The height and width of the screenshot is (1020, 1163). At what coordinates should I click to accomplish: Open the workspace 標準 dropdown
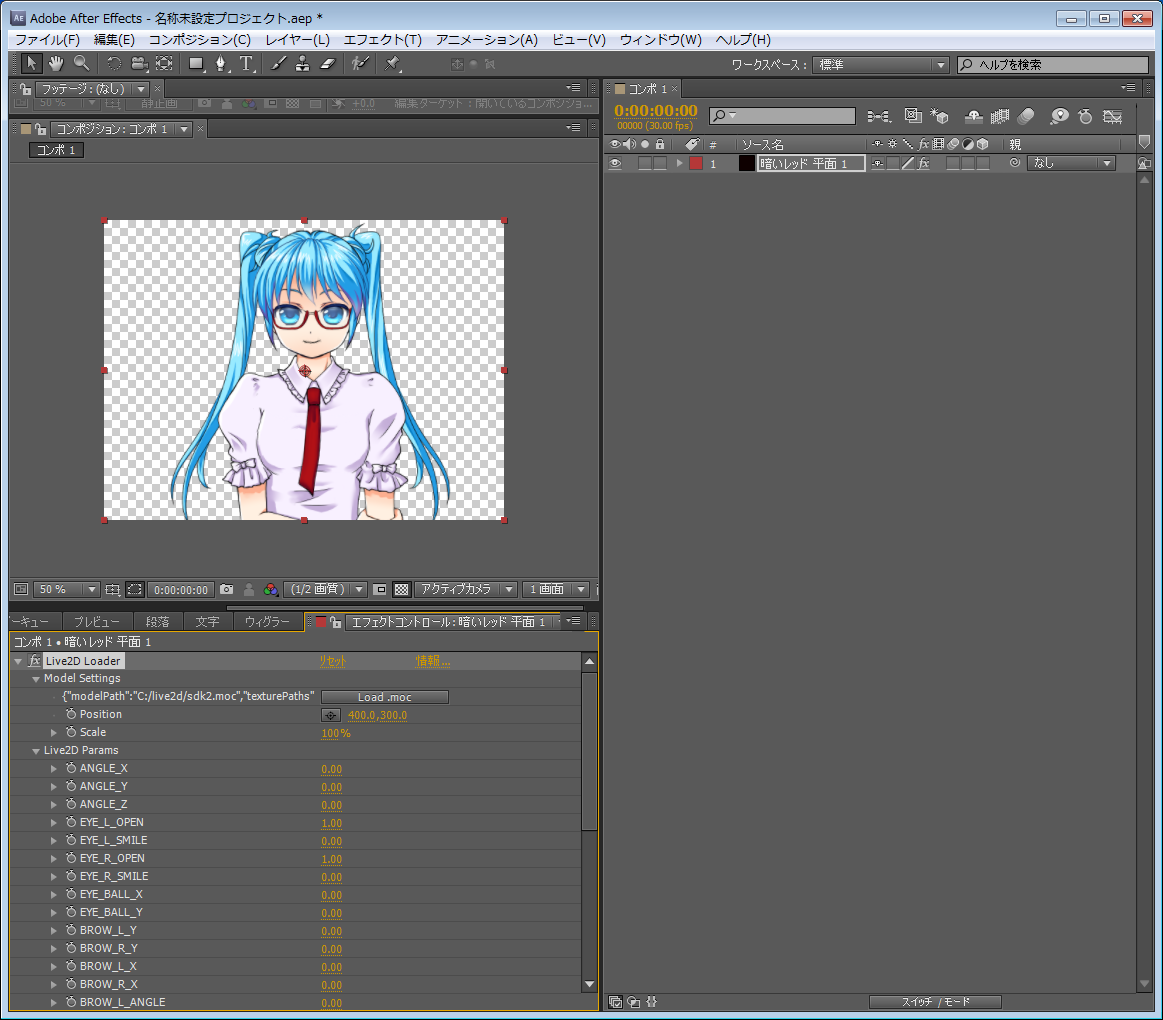(880, 65)
